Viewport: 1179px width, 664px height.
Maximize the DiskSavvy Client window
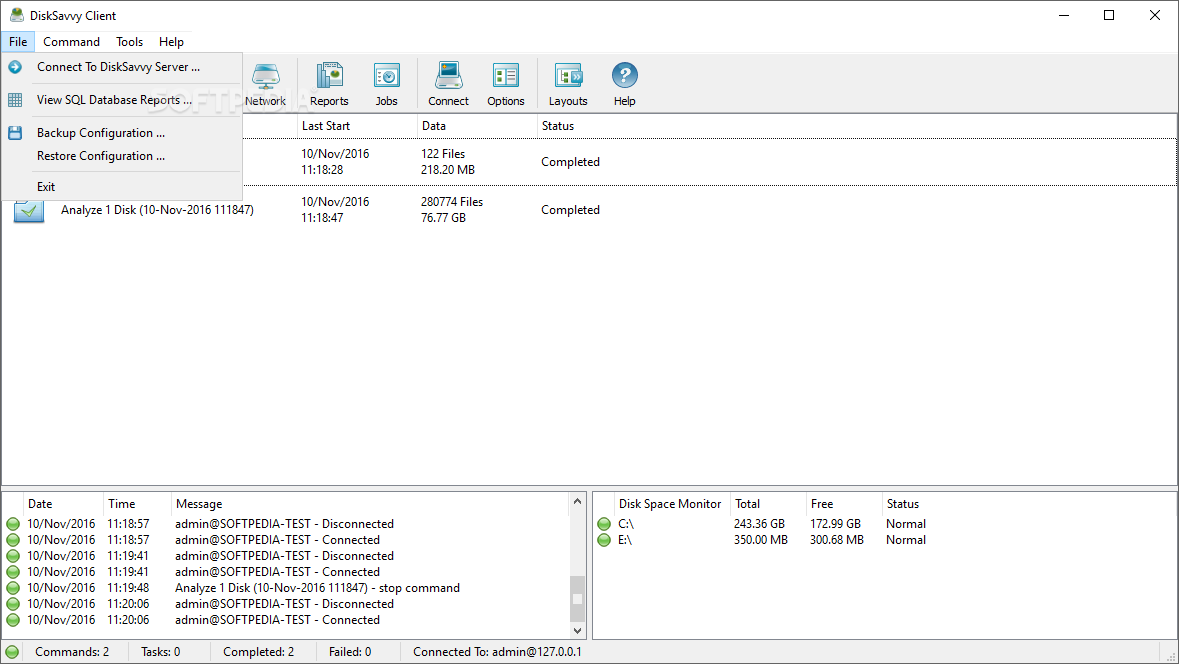pyautogui.click(x=1108, y=16)
